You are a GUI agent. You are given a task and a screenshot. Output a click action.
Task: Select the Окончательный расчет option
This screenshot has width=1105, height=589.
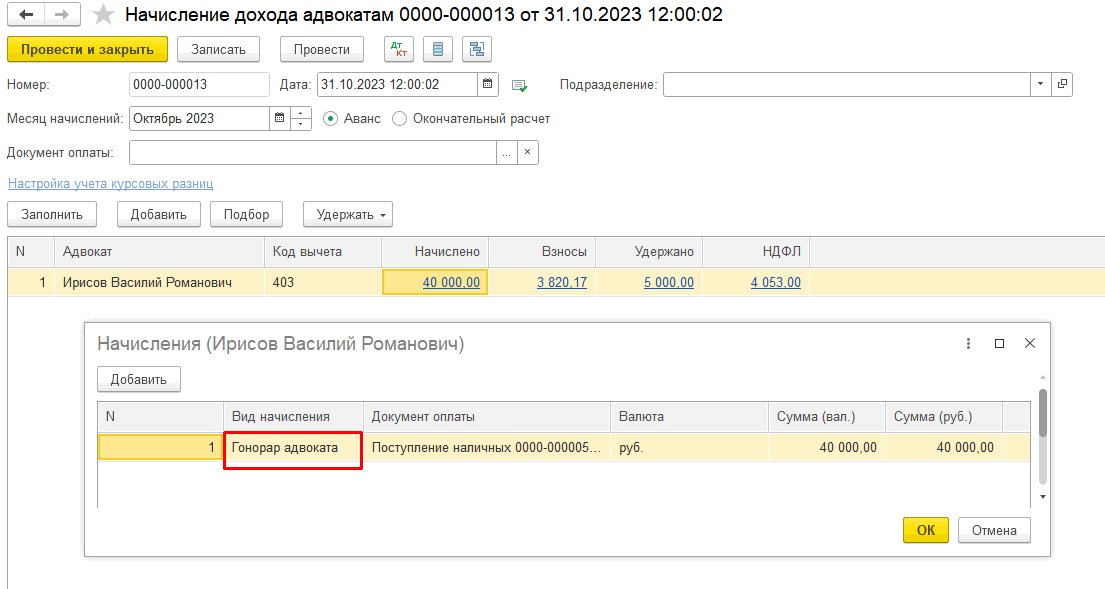click(400, 118)
